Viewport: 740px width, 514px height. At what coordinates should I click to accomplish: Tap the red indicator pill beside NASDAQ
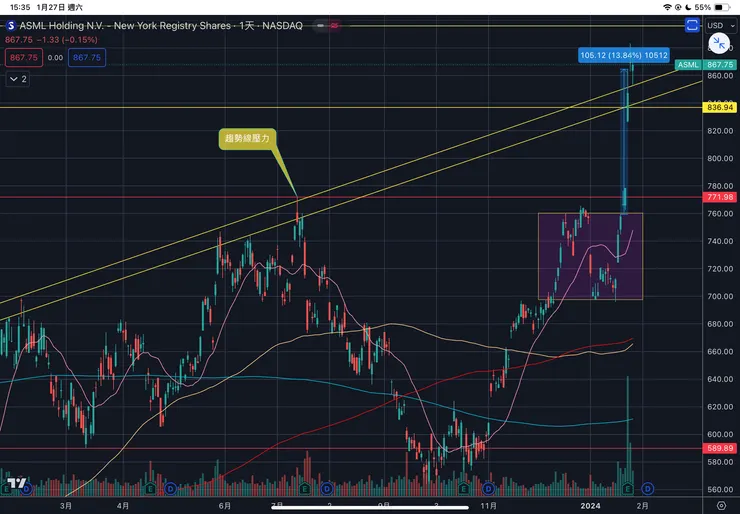(335, 25)
